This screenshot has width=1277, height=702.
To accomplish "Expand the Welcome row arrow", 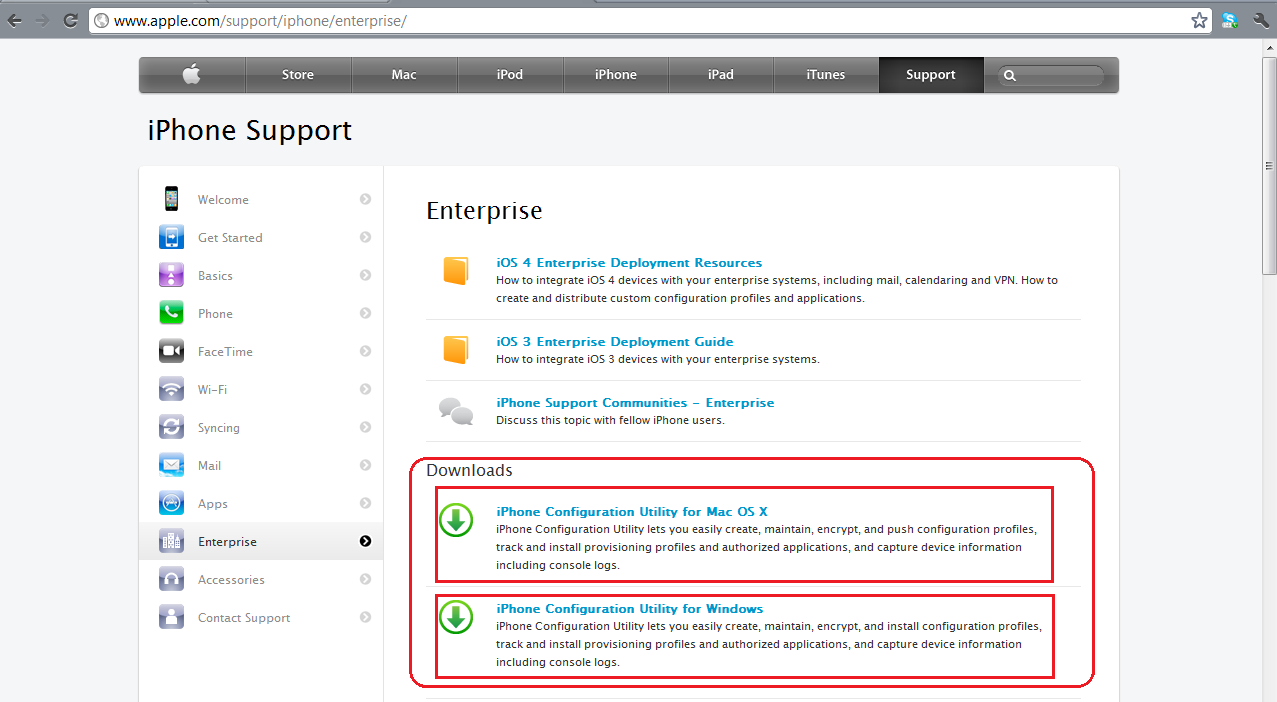I will [x=365, y=199].
